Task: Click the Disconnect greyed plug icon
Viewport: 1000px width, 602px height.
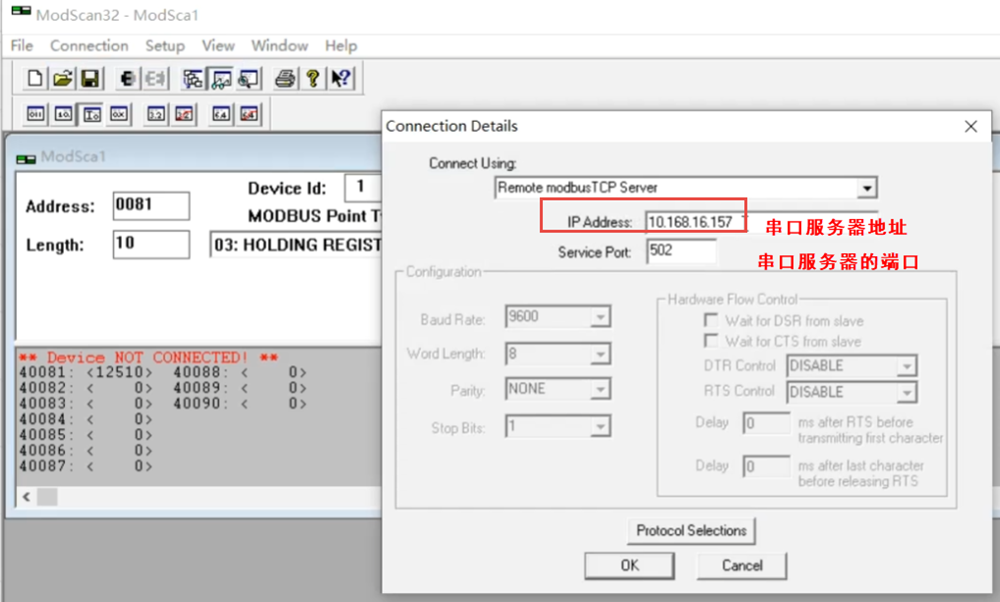Action: tap(155, 78)
